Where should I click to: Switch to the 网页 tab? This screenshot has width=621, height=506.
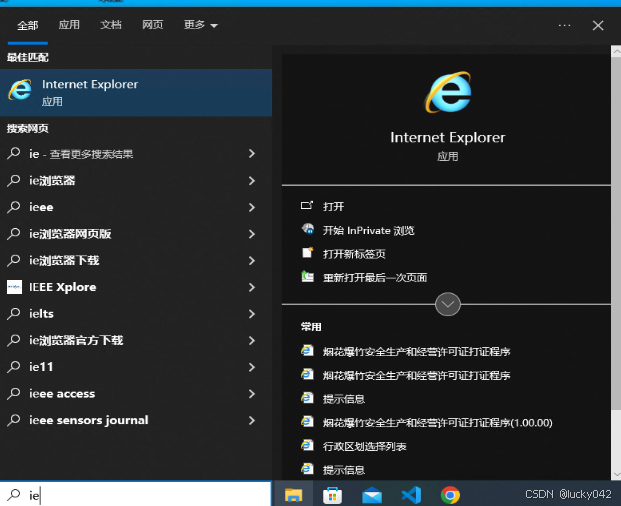pos(152,25)
